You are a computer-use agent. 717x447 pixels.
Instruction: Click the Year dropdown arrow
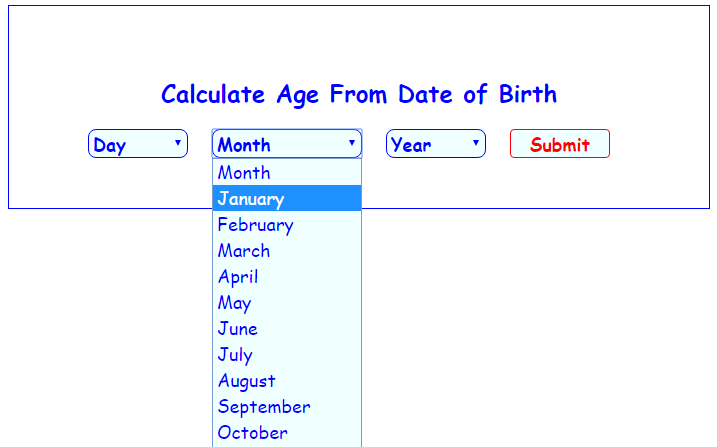point(476,143)
